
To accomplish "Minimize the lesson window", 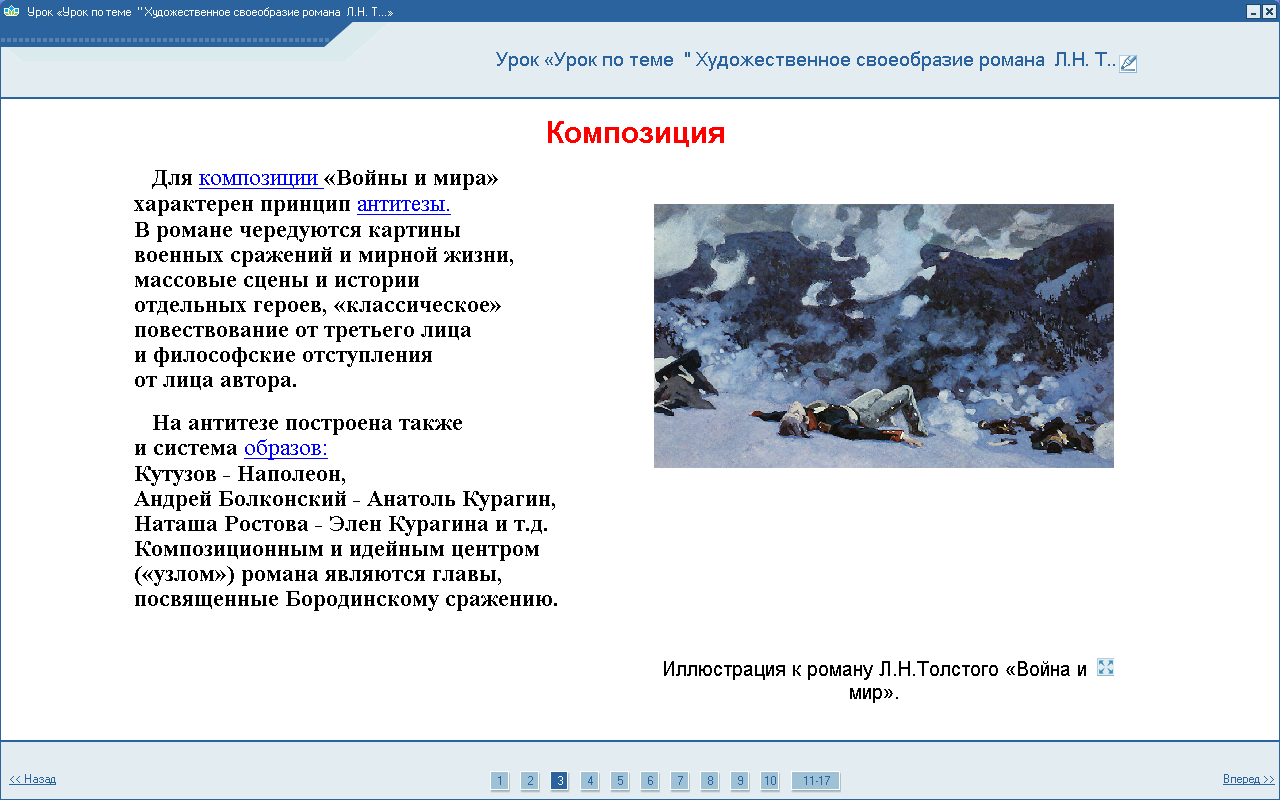I will click(1253, 10).
